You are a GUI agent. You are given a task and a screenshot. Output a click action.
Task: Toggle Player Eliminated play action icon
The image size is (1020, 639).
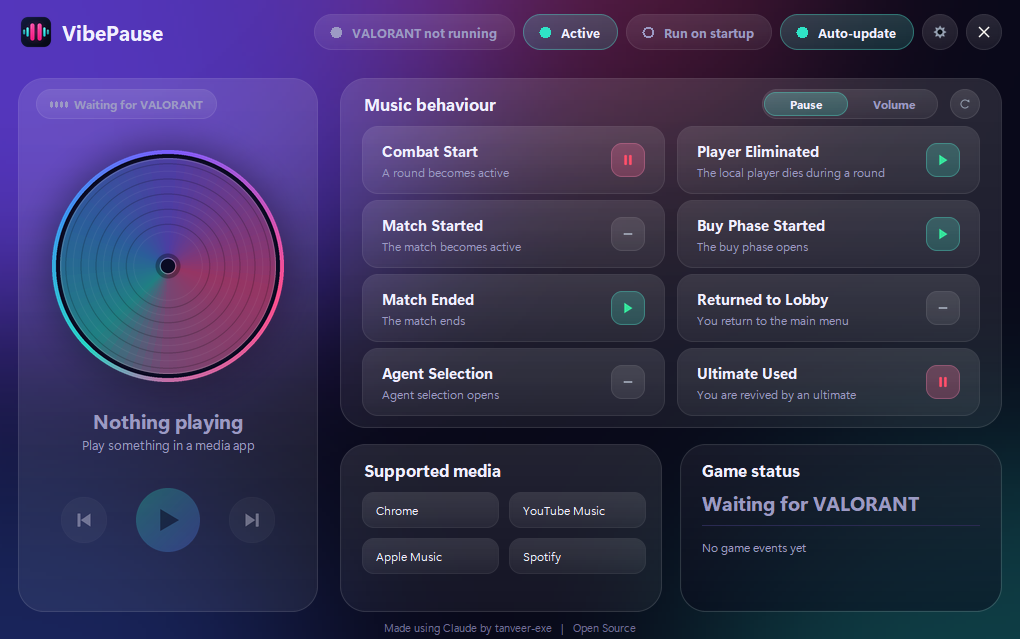pos(943,160)
